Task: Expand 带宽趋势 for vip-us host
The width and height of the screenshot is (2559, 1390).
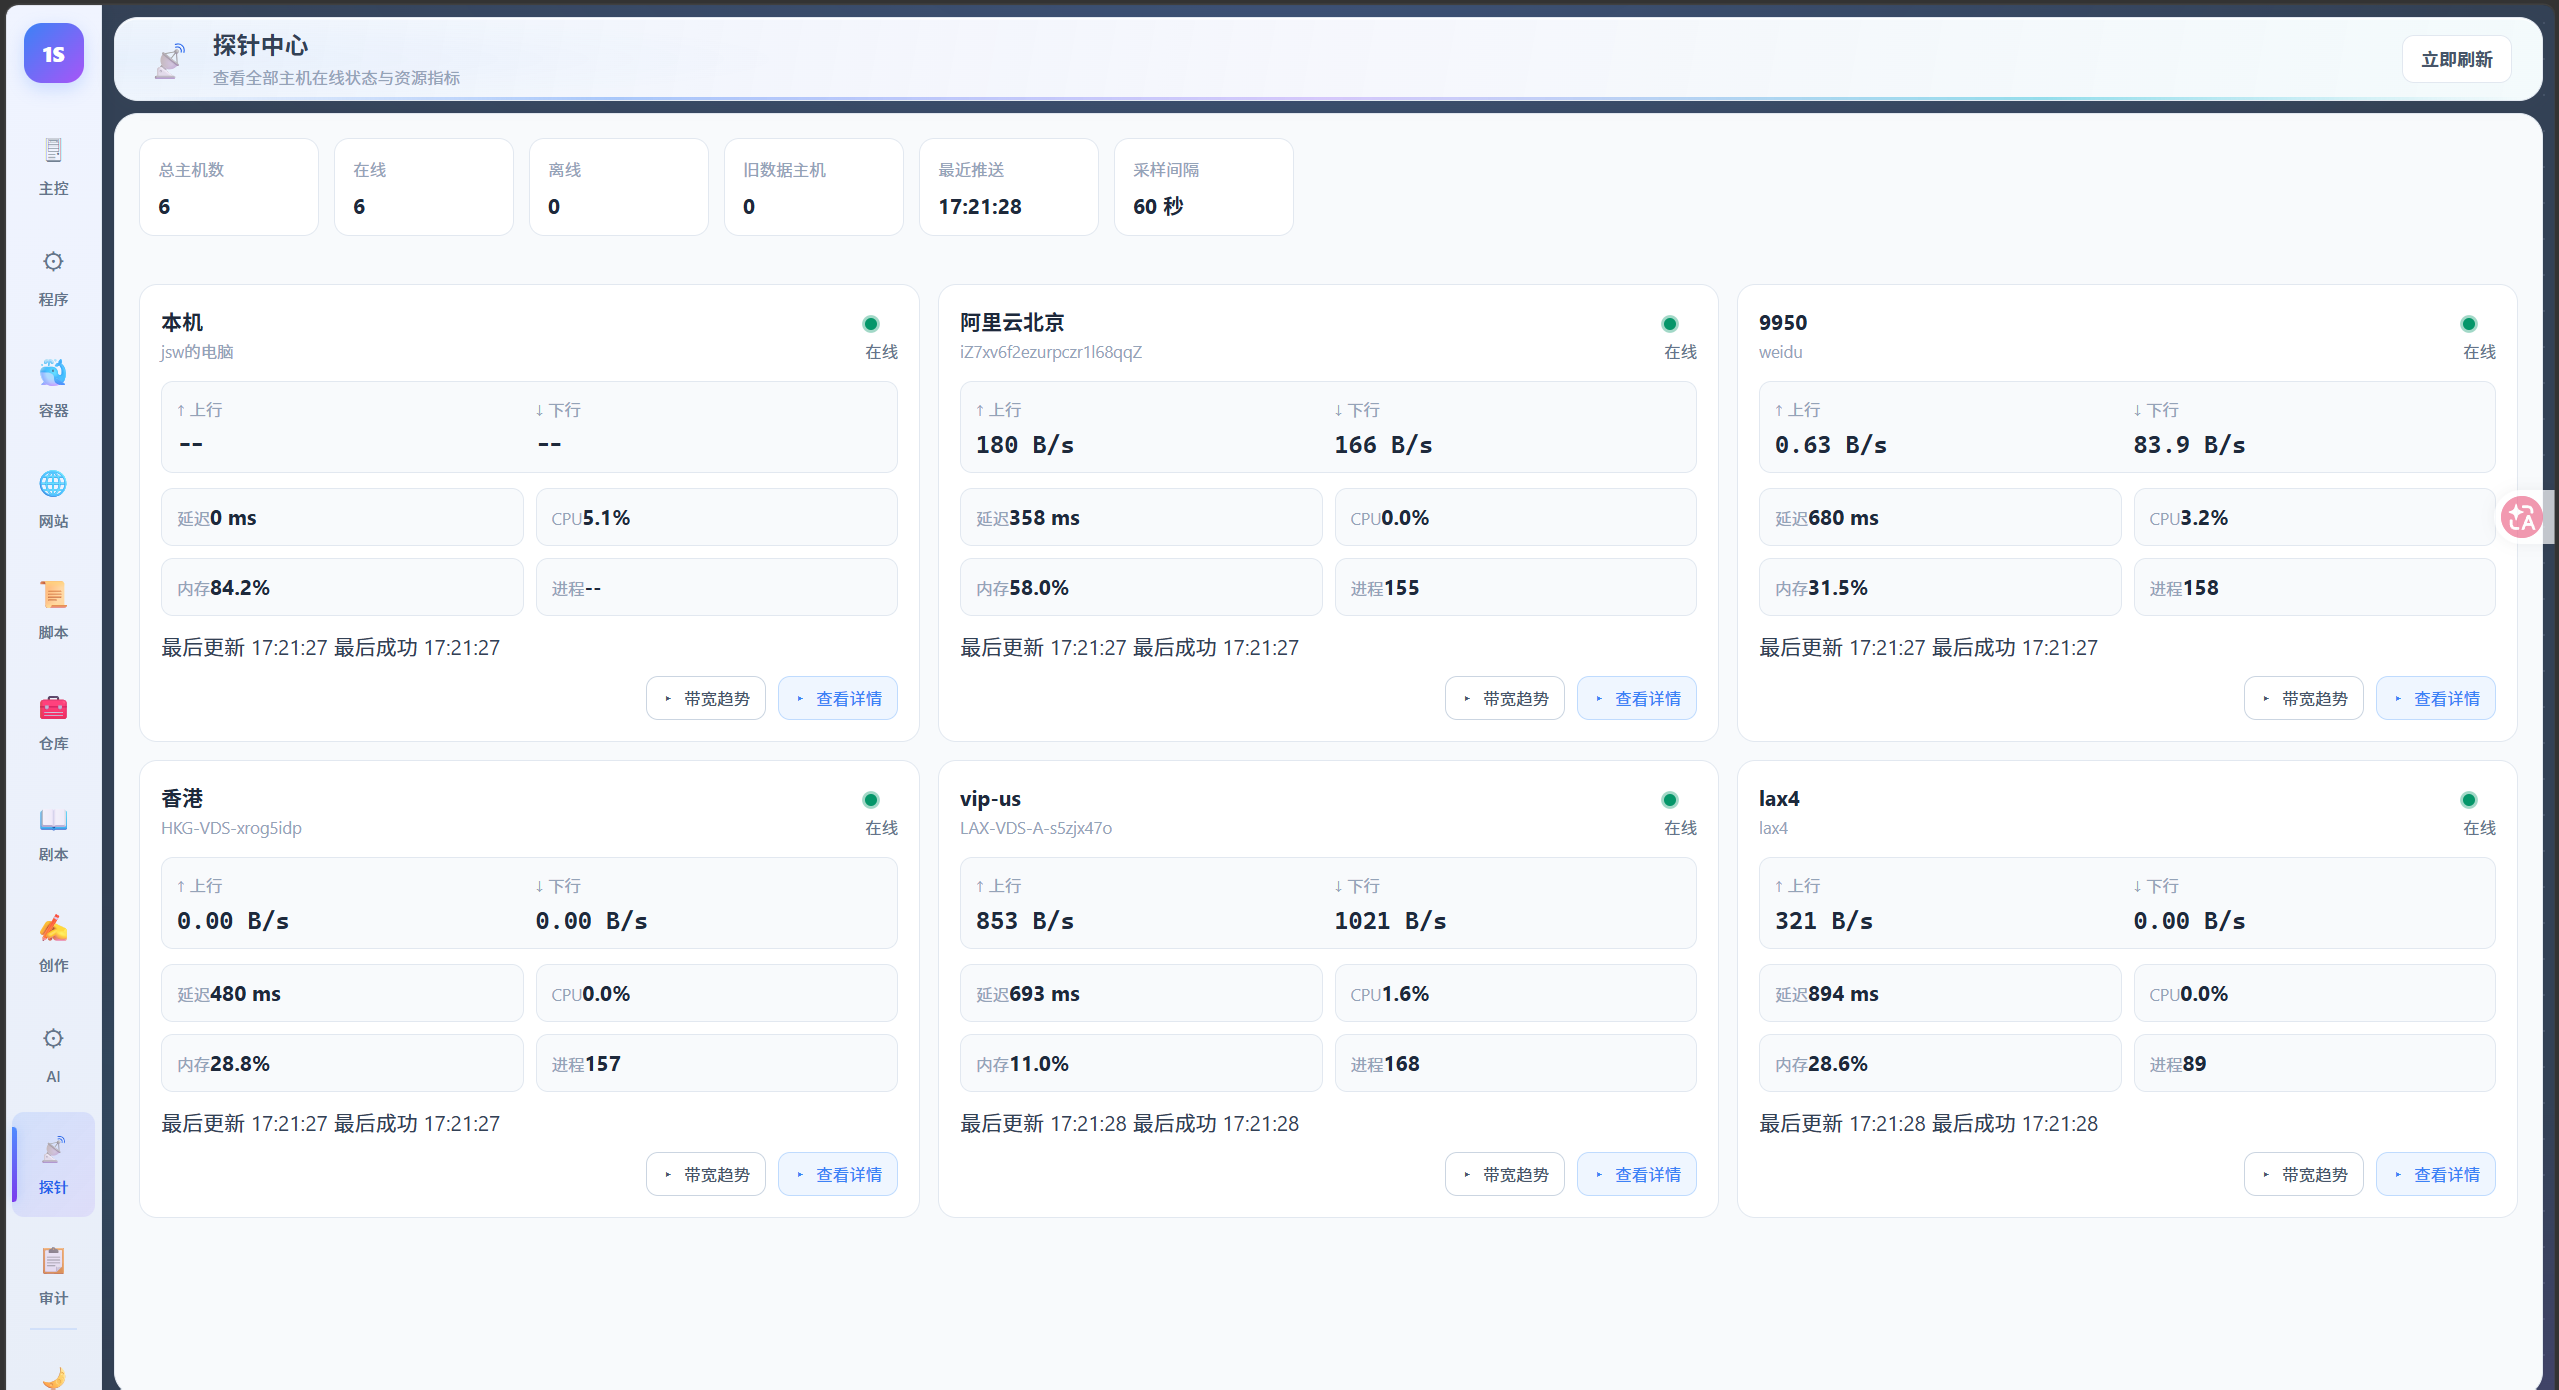Action: pos(1504,1174)
